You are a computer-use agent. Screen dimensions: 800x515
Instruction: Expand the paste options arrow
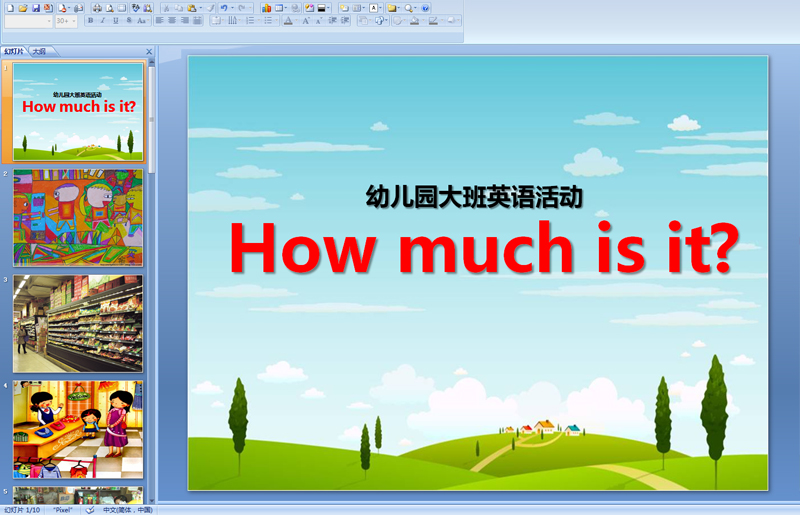[201, 8]
